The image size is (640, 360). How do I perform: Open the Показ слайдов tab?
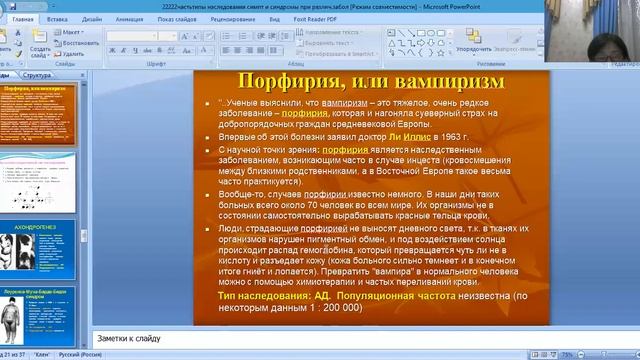[177, 19]
